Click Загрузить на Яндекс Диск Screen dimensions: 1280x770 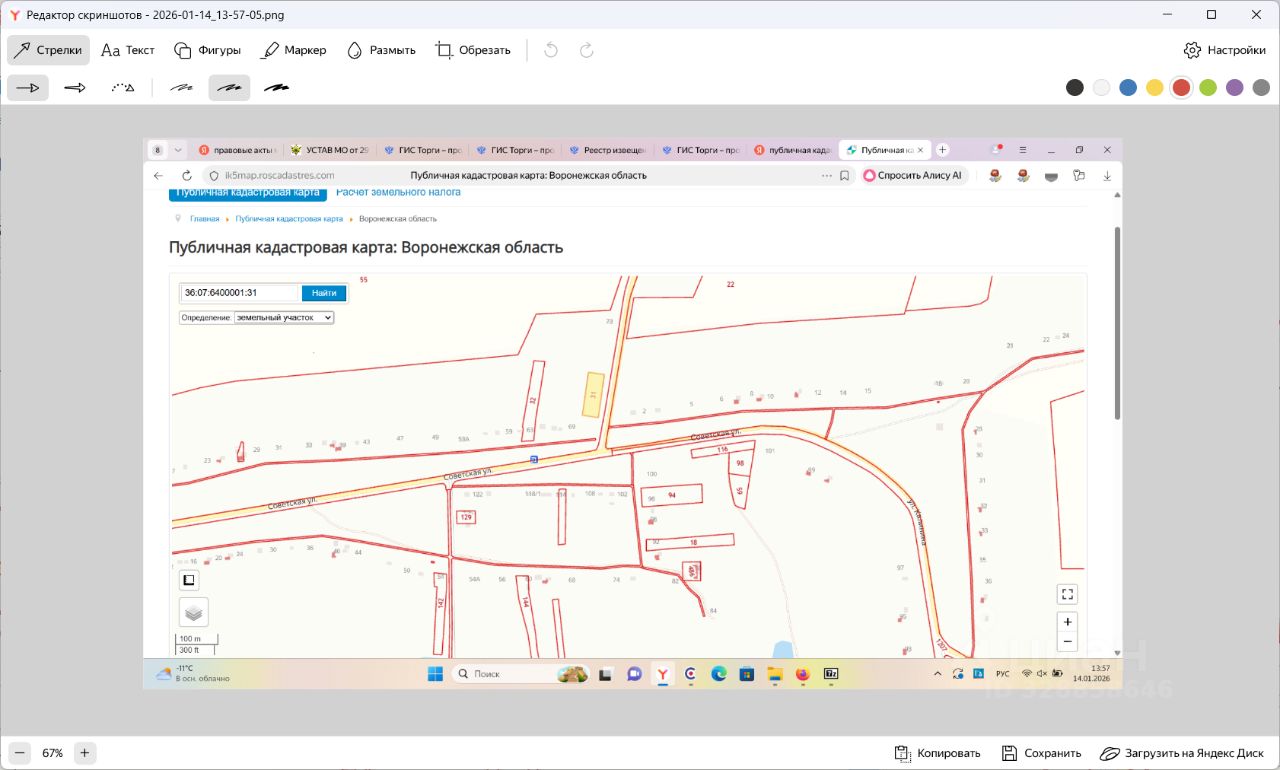point(1181,753)
